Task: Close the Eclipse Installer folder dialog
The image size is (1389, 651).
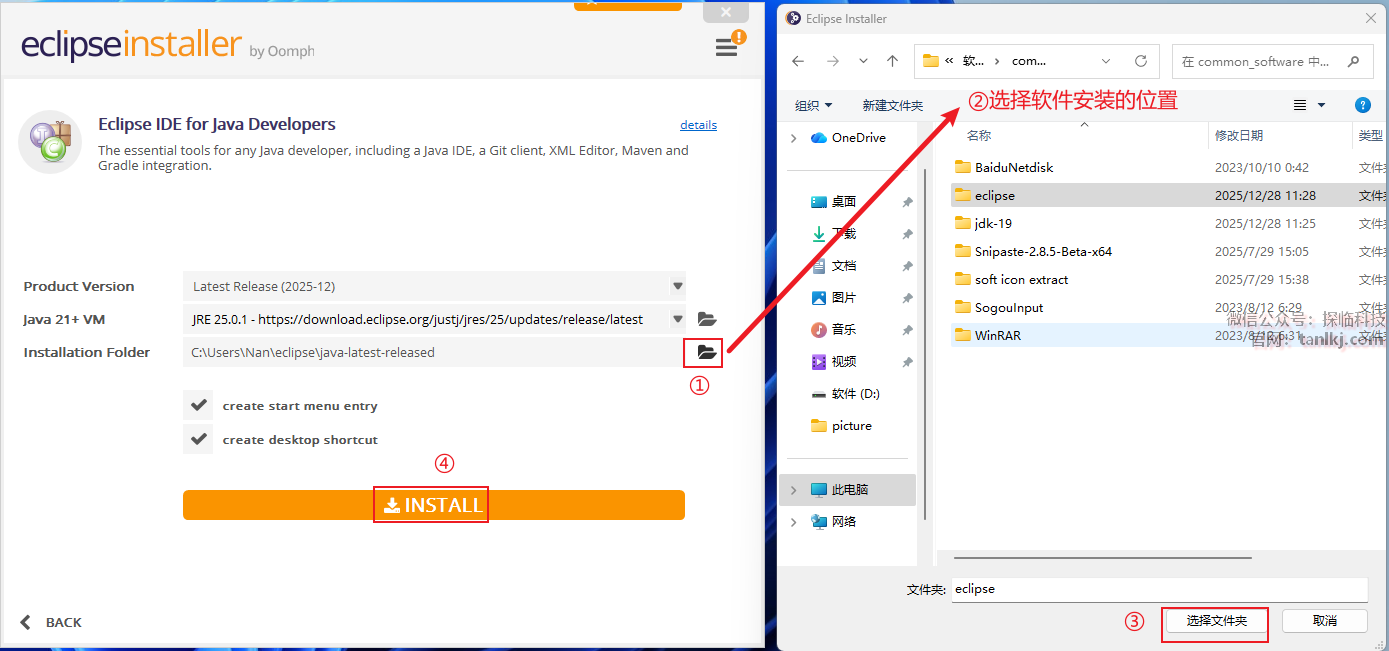Action: pos(1369,18)
